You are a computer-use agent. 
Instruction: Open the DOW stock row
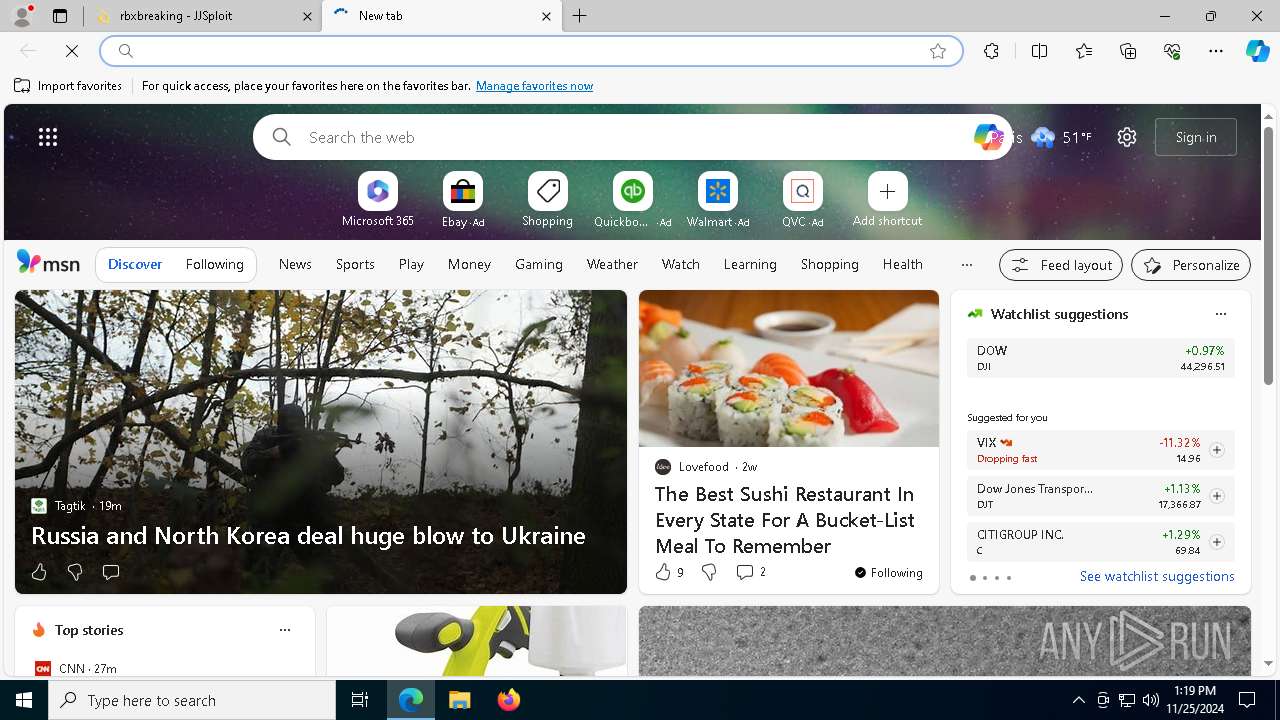coord(1101,358)
